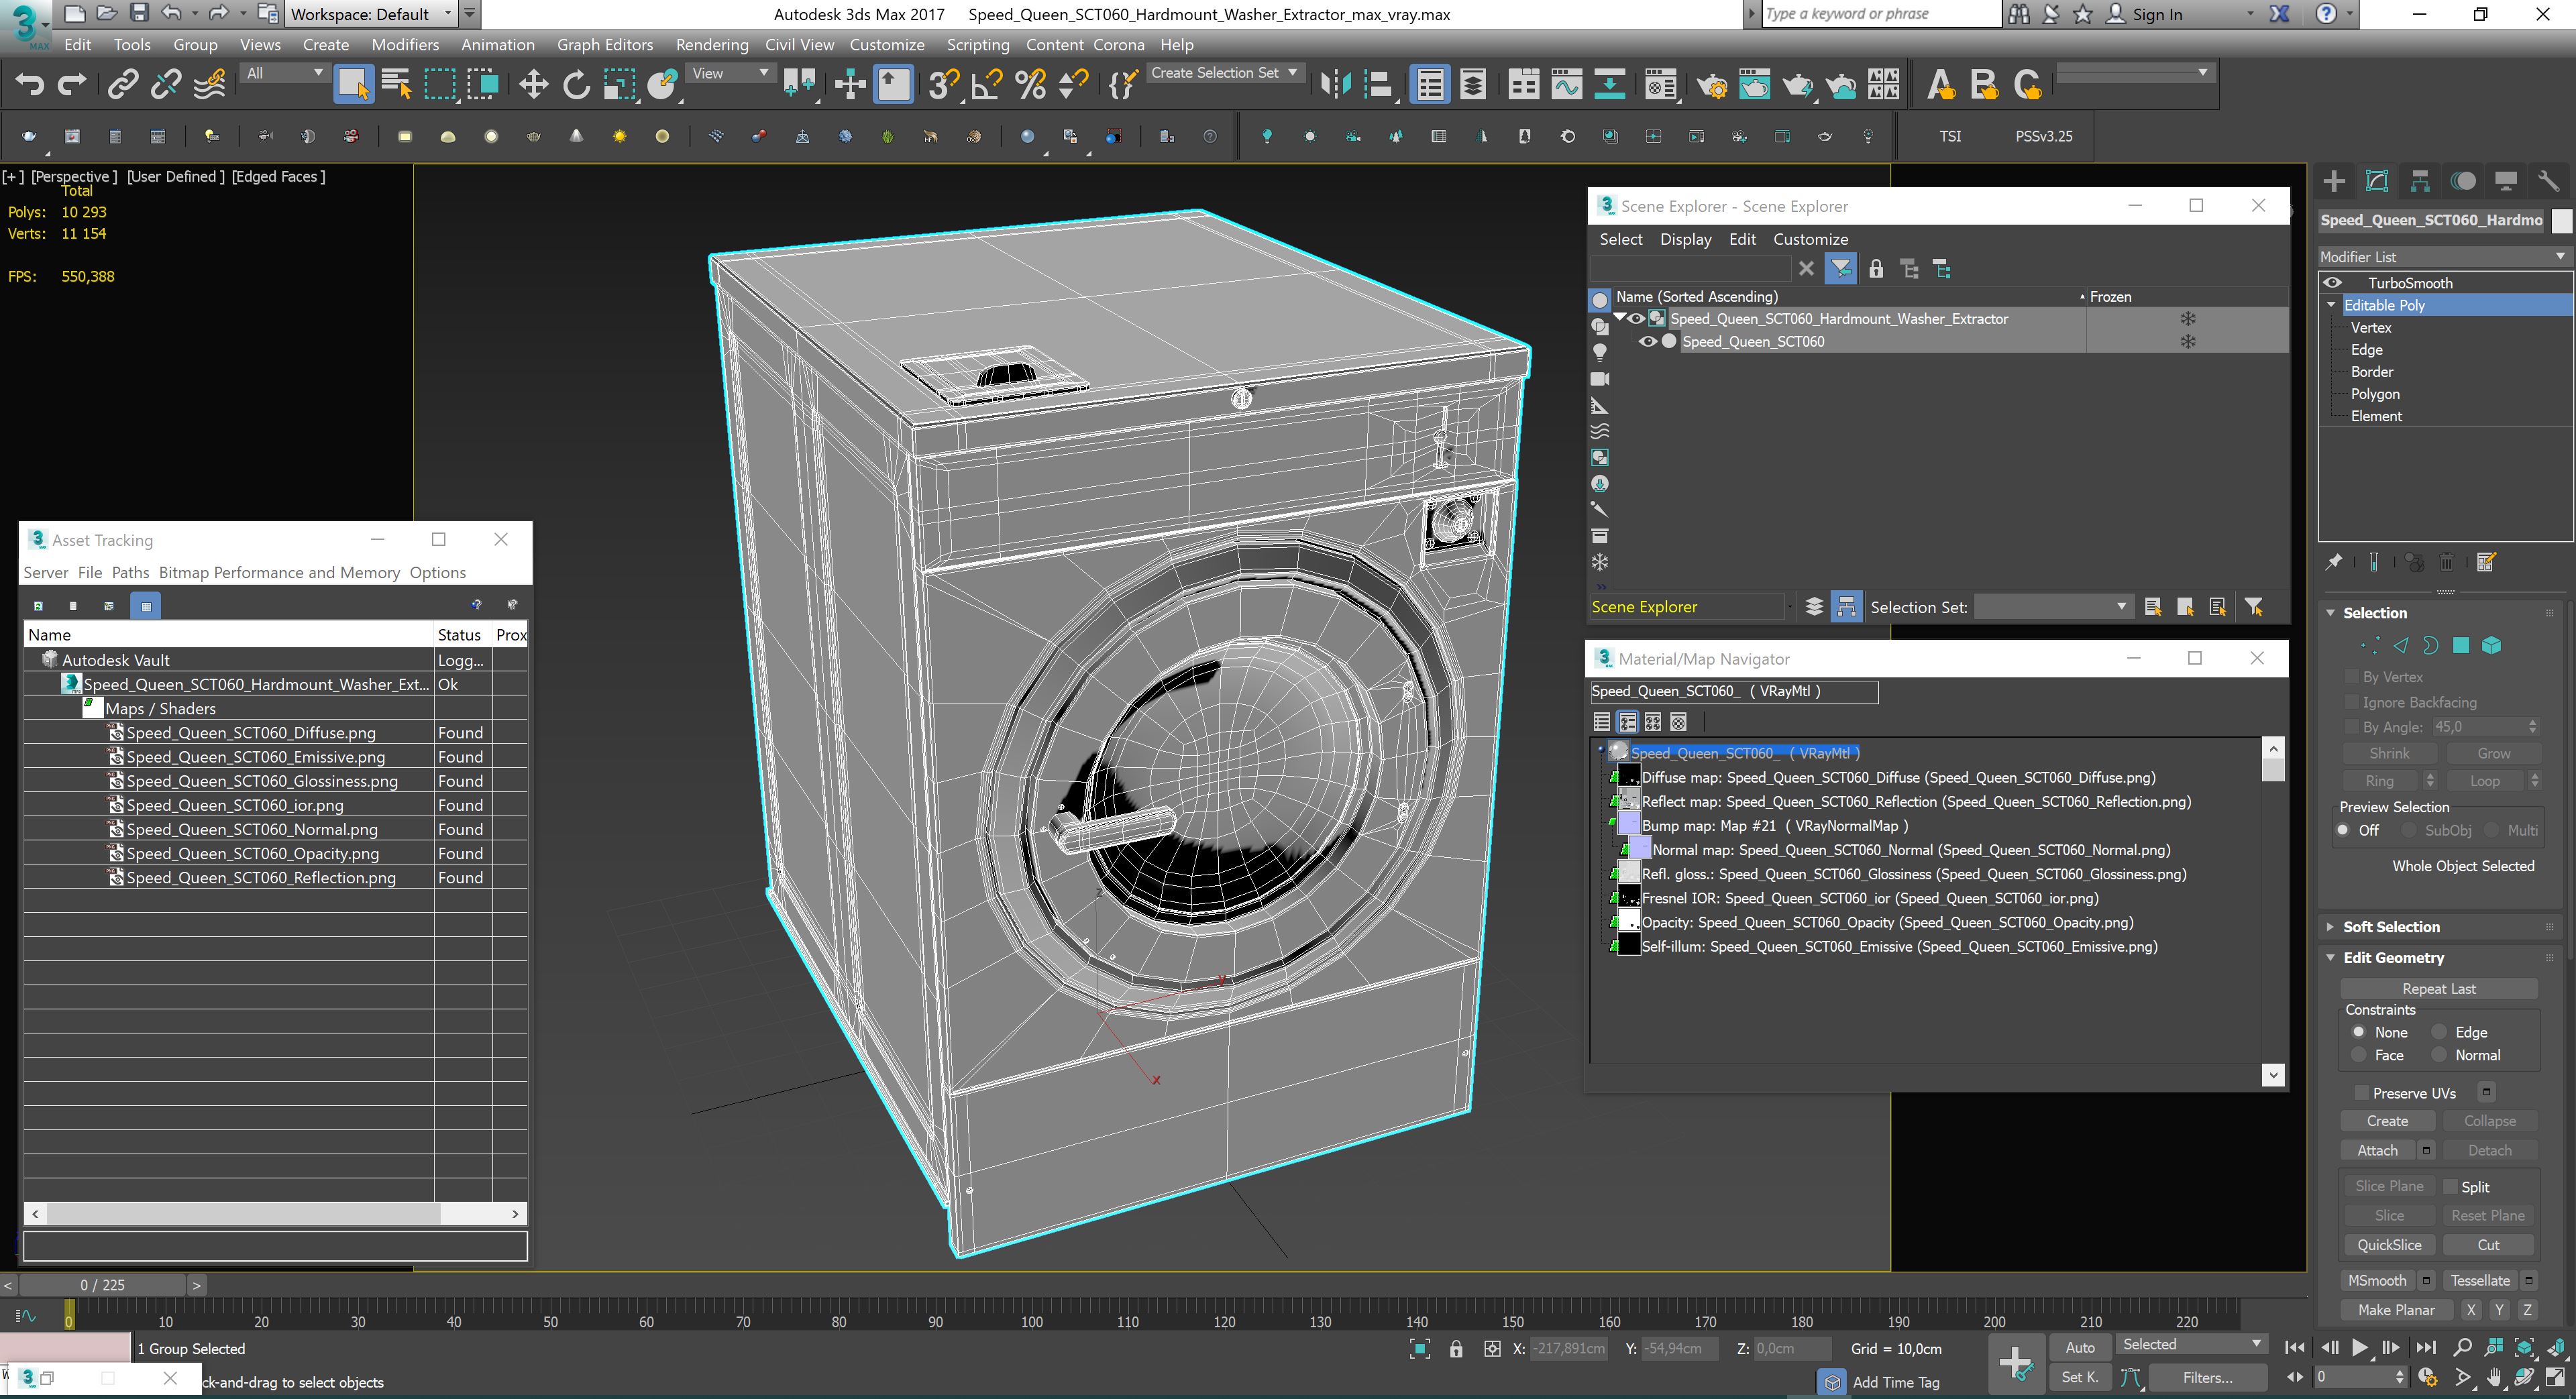2576x1399 pixels.
Task: Open the Utilities wrench panel tab
Action: tap(2548, 181)
